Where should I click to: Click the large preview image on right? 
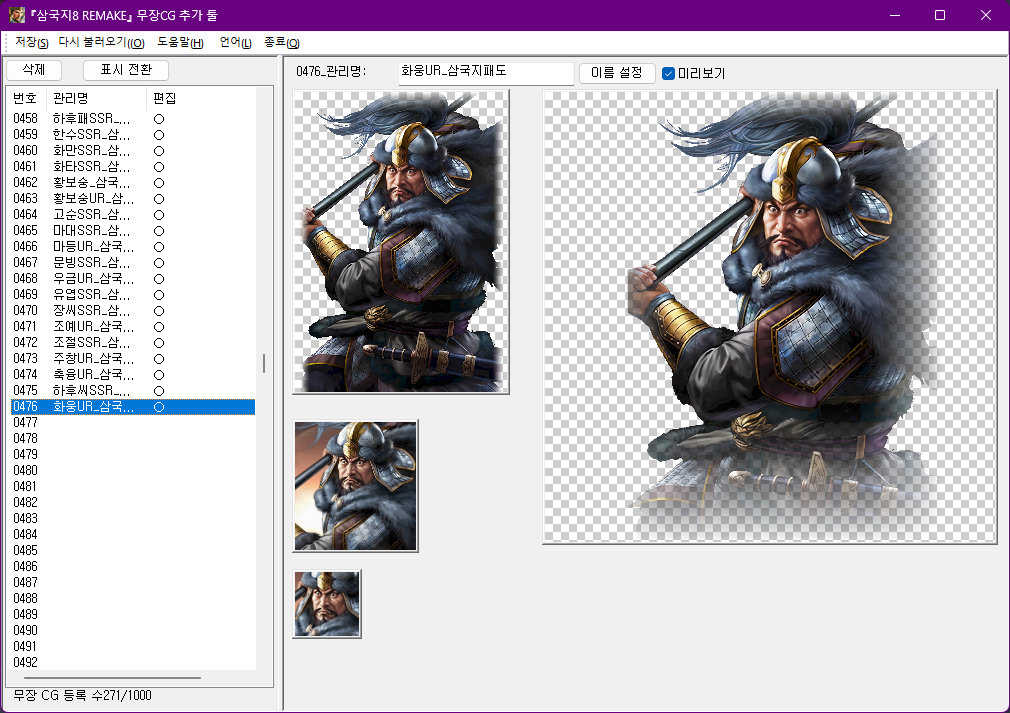click(770, 317)
